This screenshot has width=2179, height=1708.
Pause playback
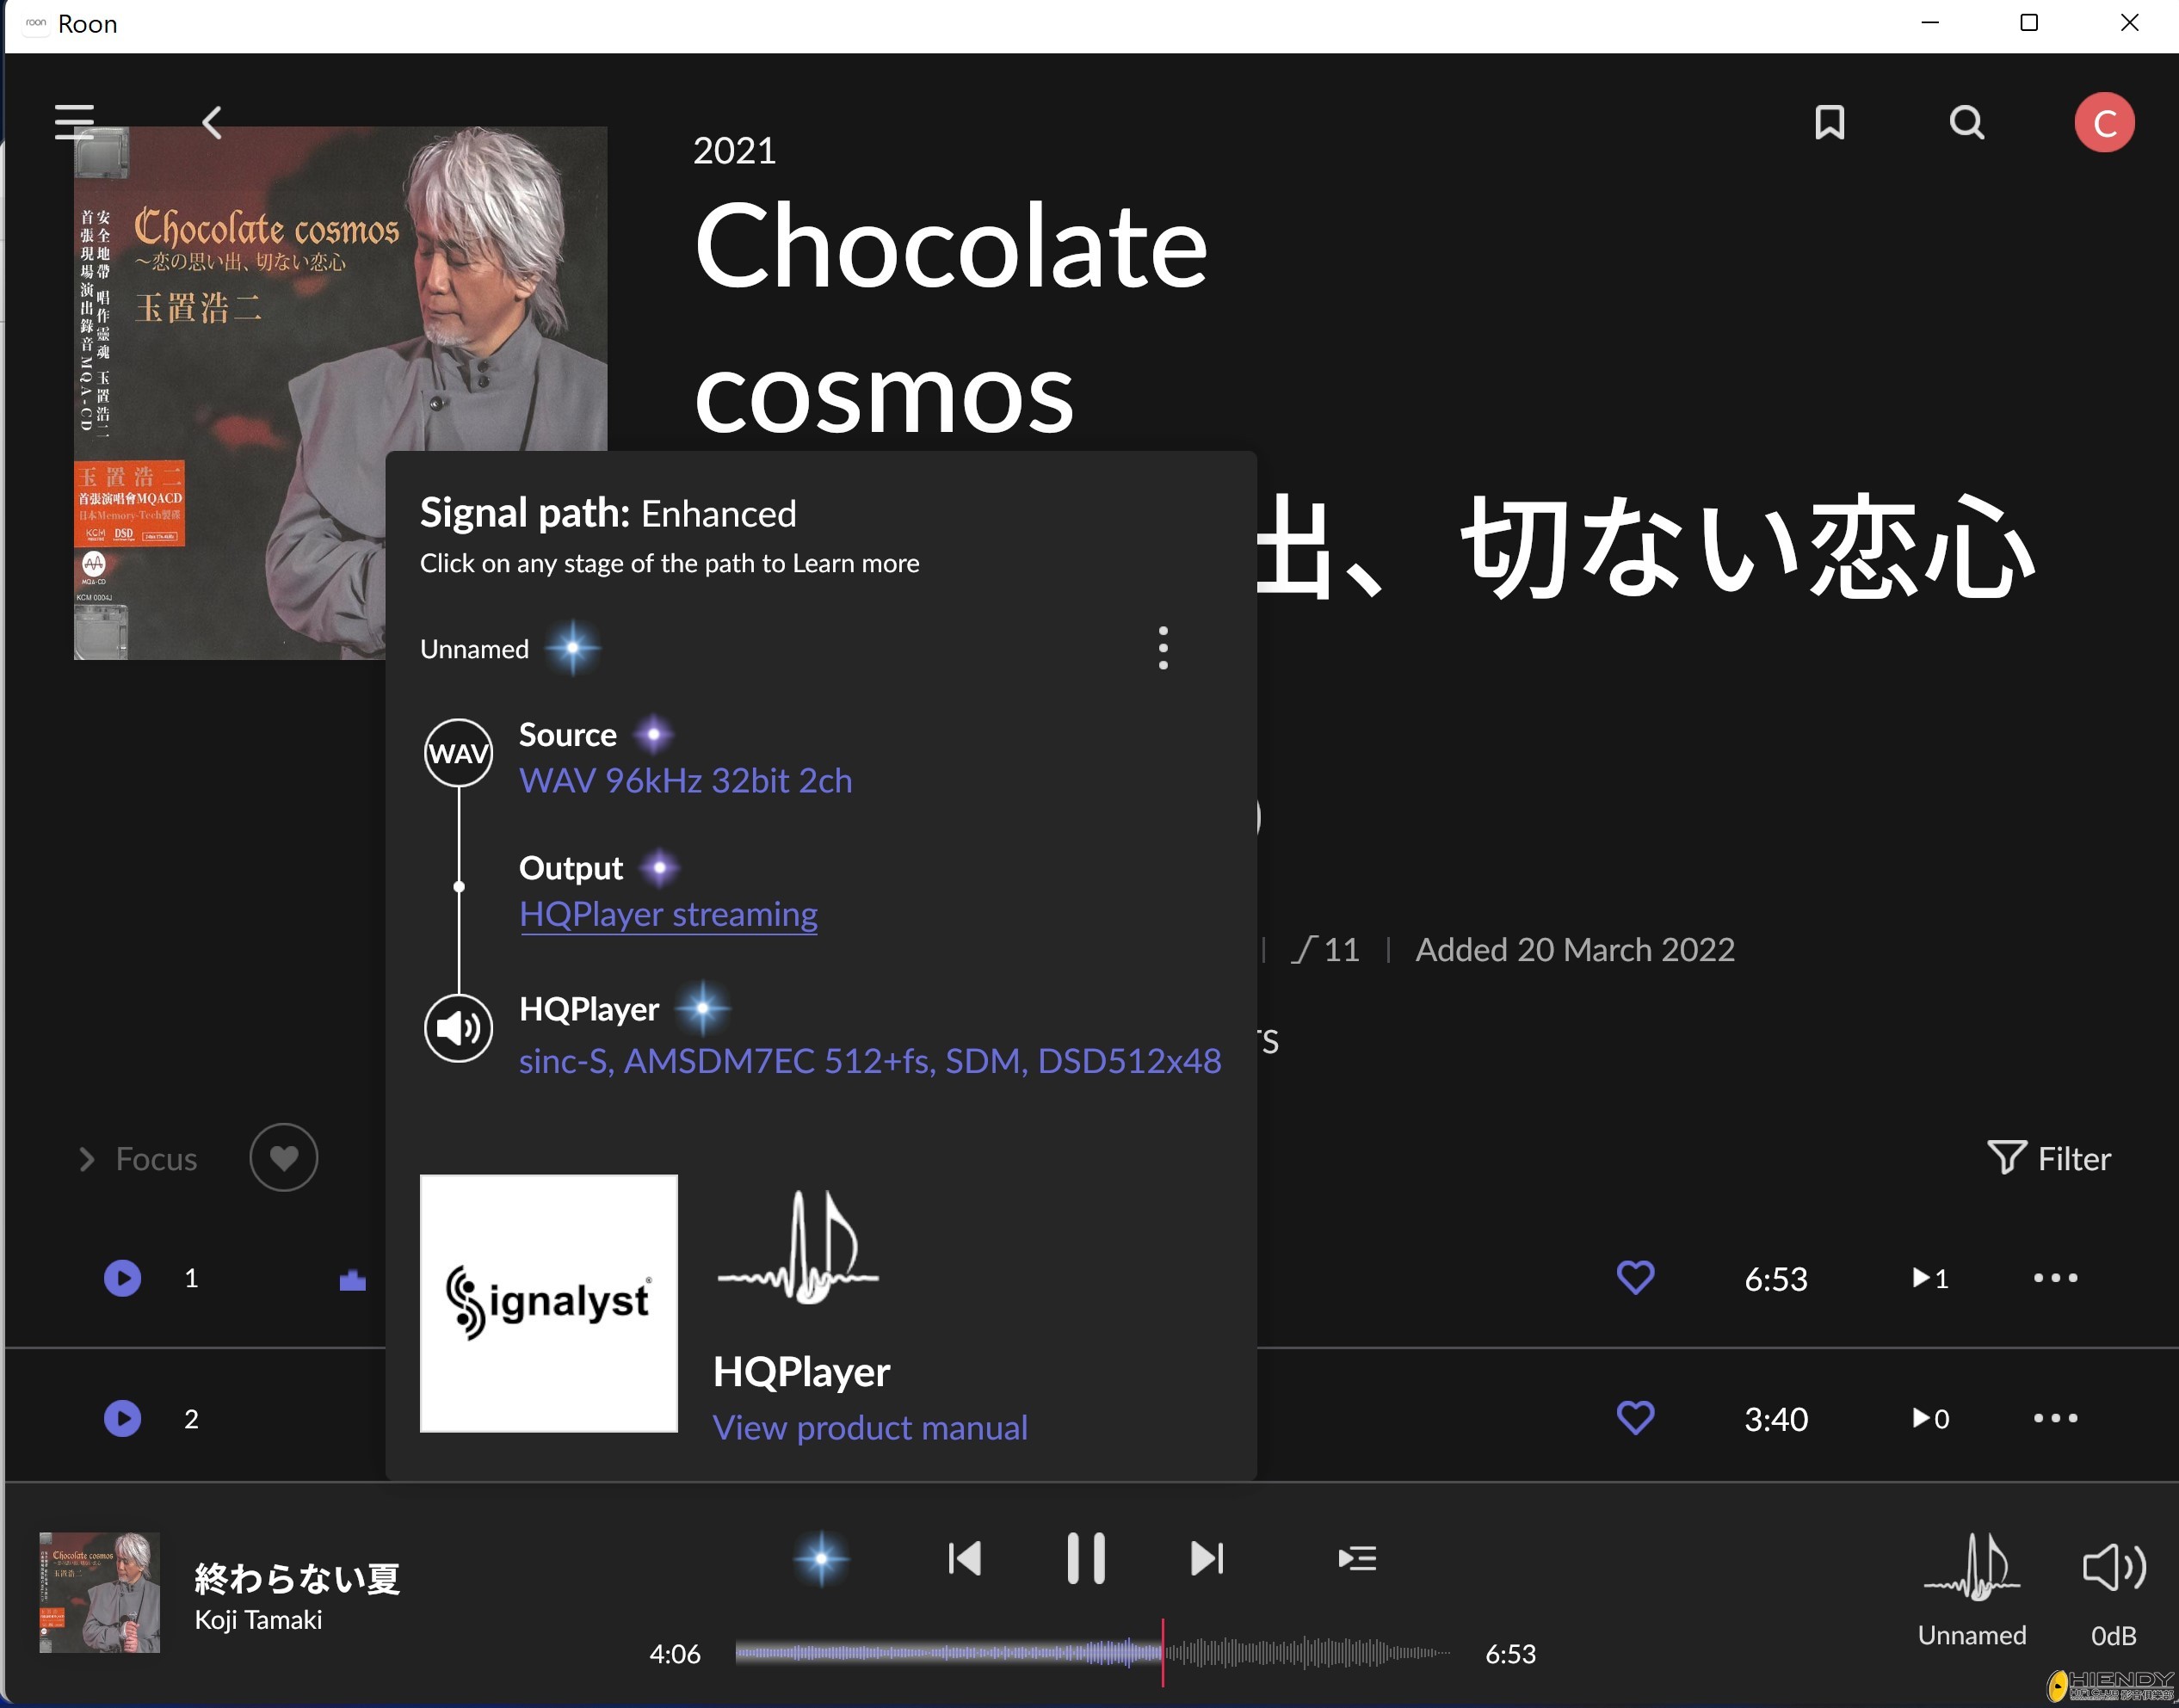1085,1558
